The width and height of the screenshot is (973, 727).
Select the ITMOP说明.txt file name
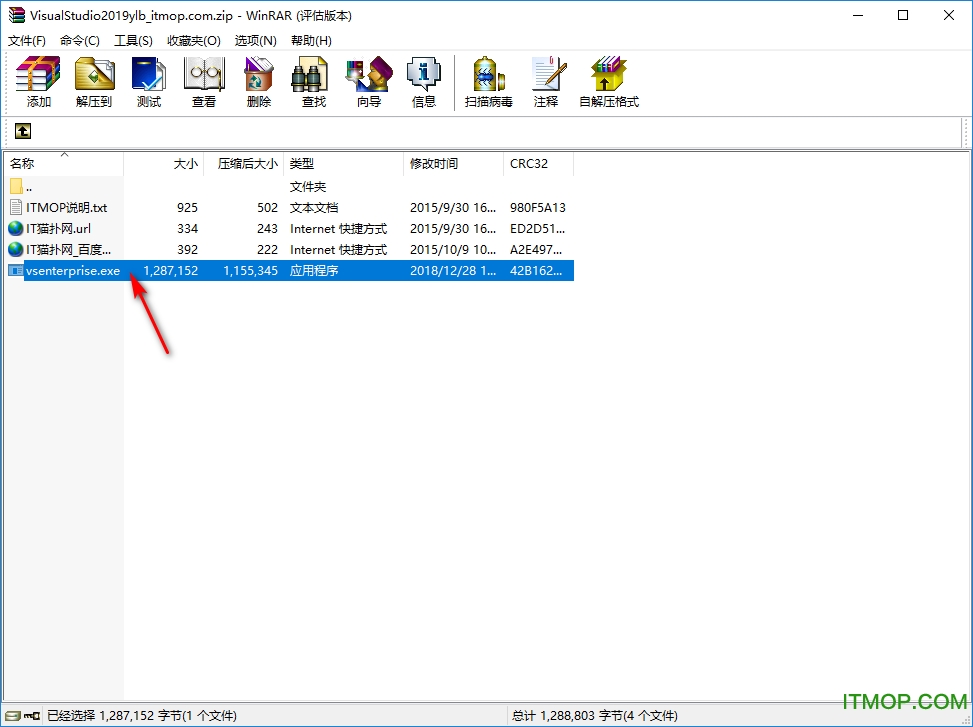click(66, 207)
